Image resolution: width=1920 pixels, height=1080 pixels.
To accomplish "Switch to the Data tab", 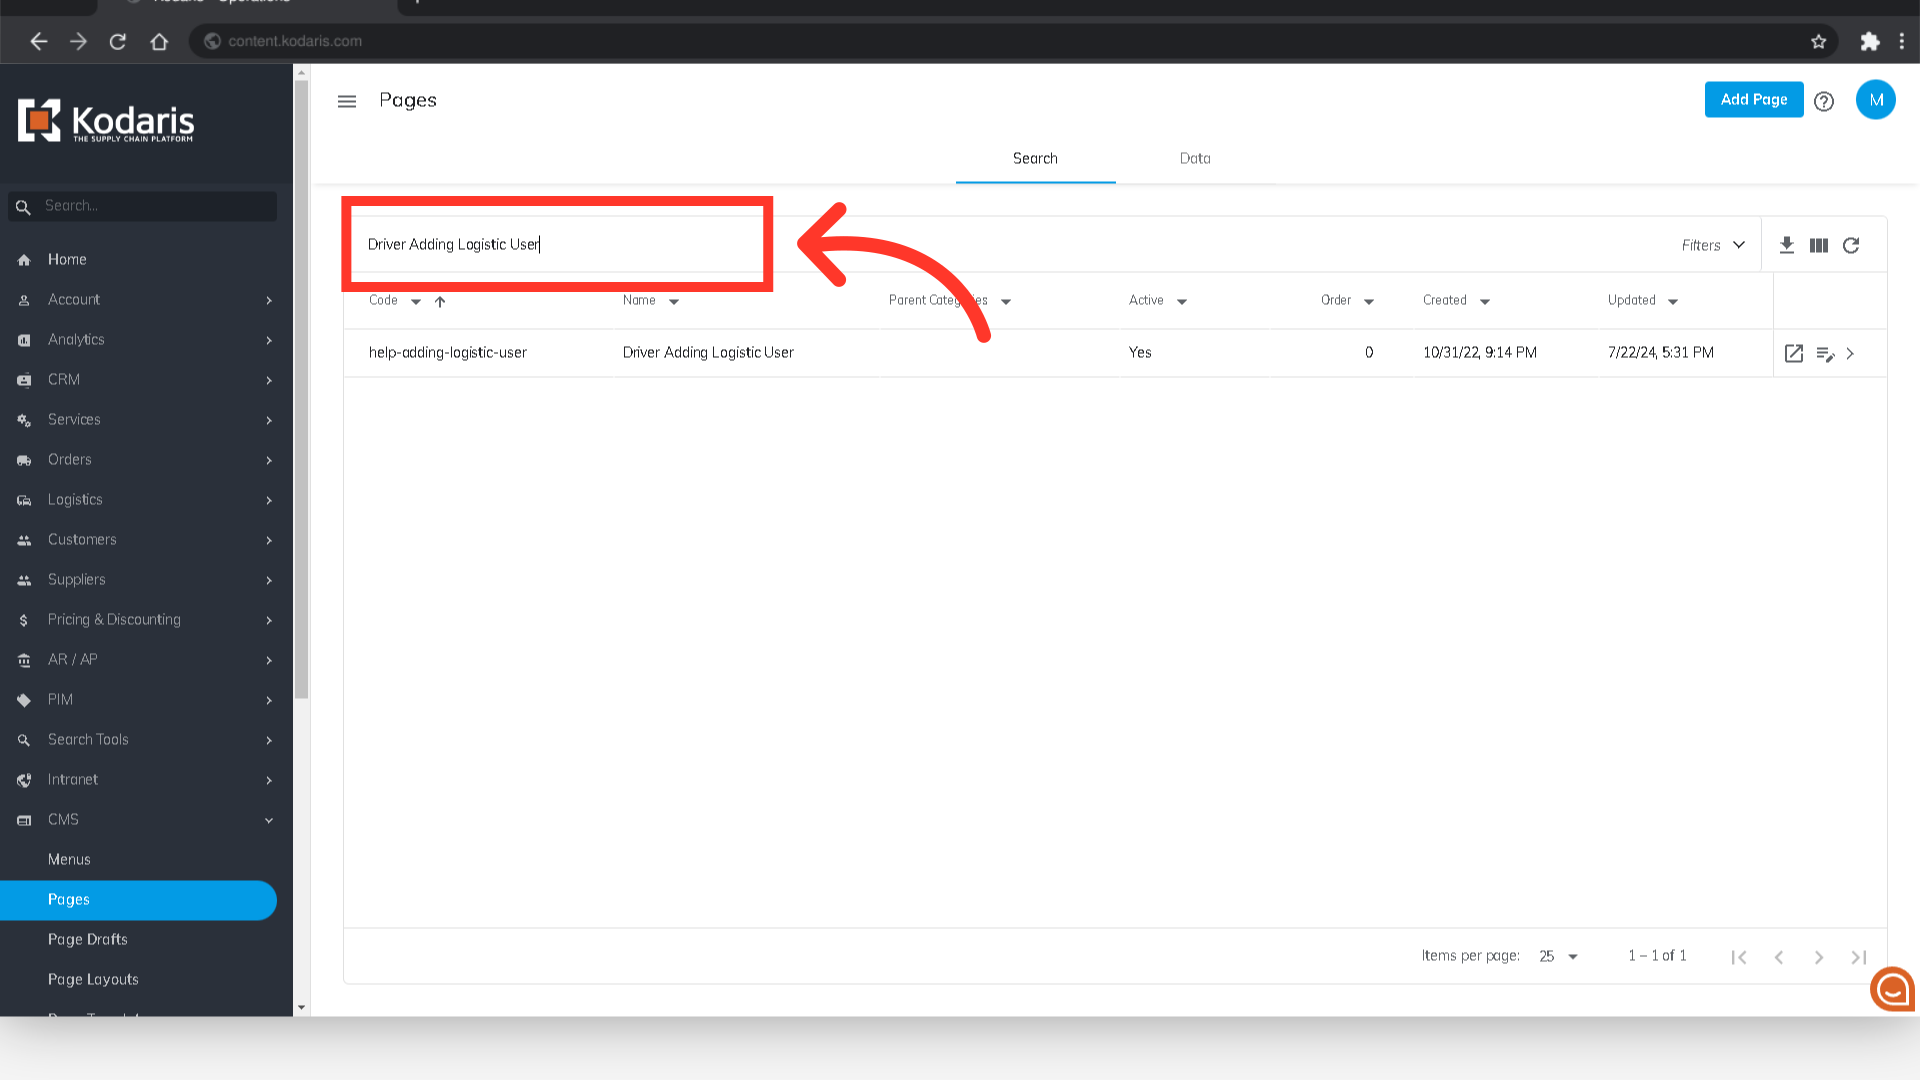I will [1195, 158].
